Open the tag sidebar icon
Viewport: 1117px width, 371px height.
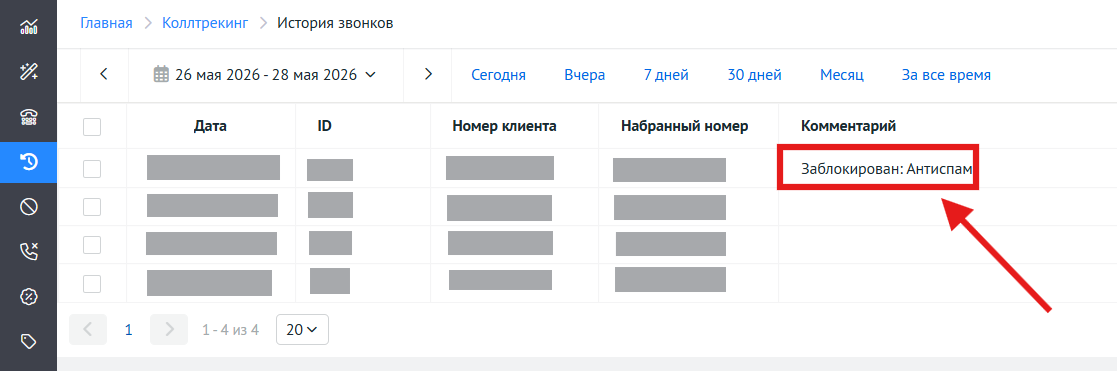pyautogui.click(x=28, y=342)
